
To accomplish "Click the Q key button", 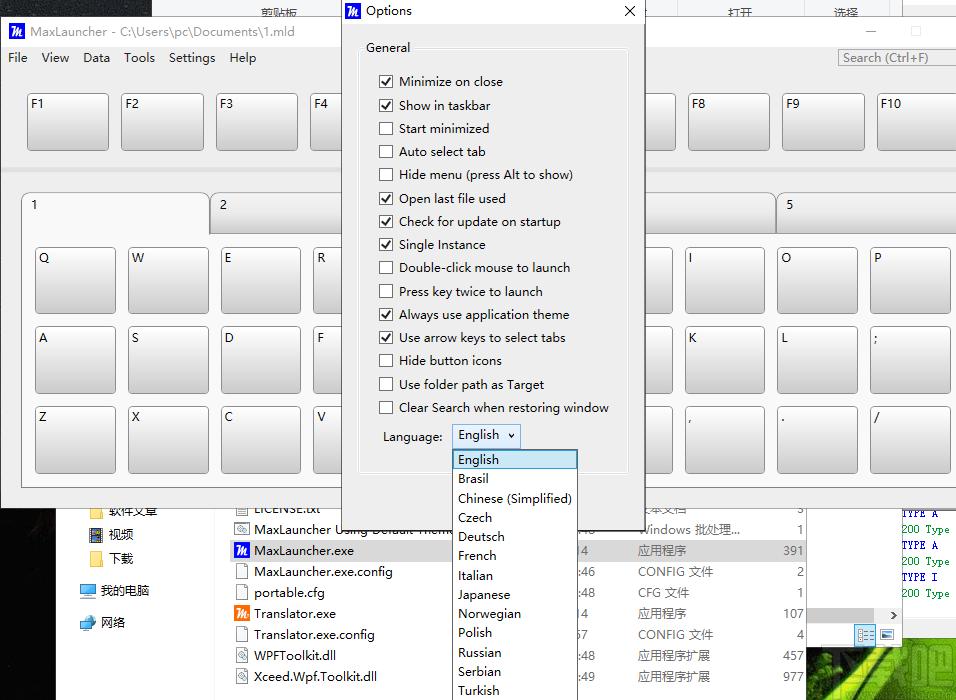I will pyautogui.click(x=75, y=280).
